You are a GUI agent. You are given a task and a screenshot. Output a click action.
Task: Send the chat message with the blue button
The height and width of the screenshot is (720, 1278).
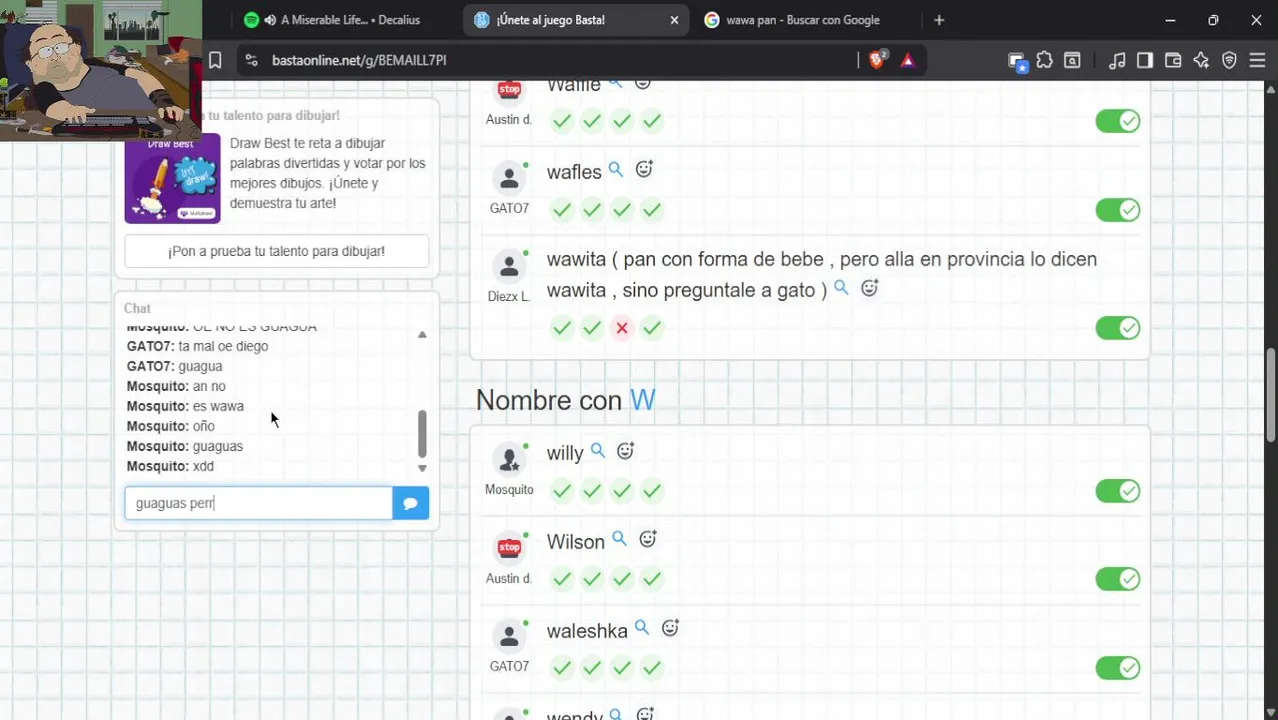pos(410,503)
